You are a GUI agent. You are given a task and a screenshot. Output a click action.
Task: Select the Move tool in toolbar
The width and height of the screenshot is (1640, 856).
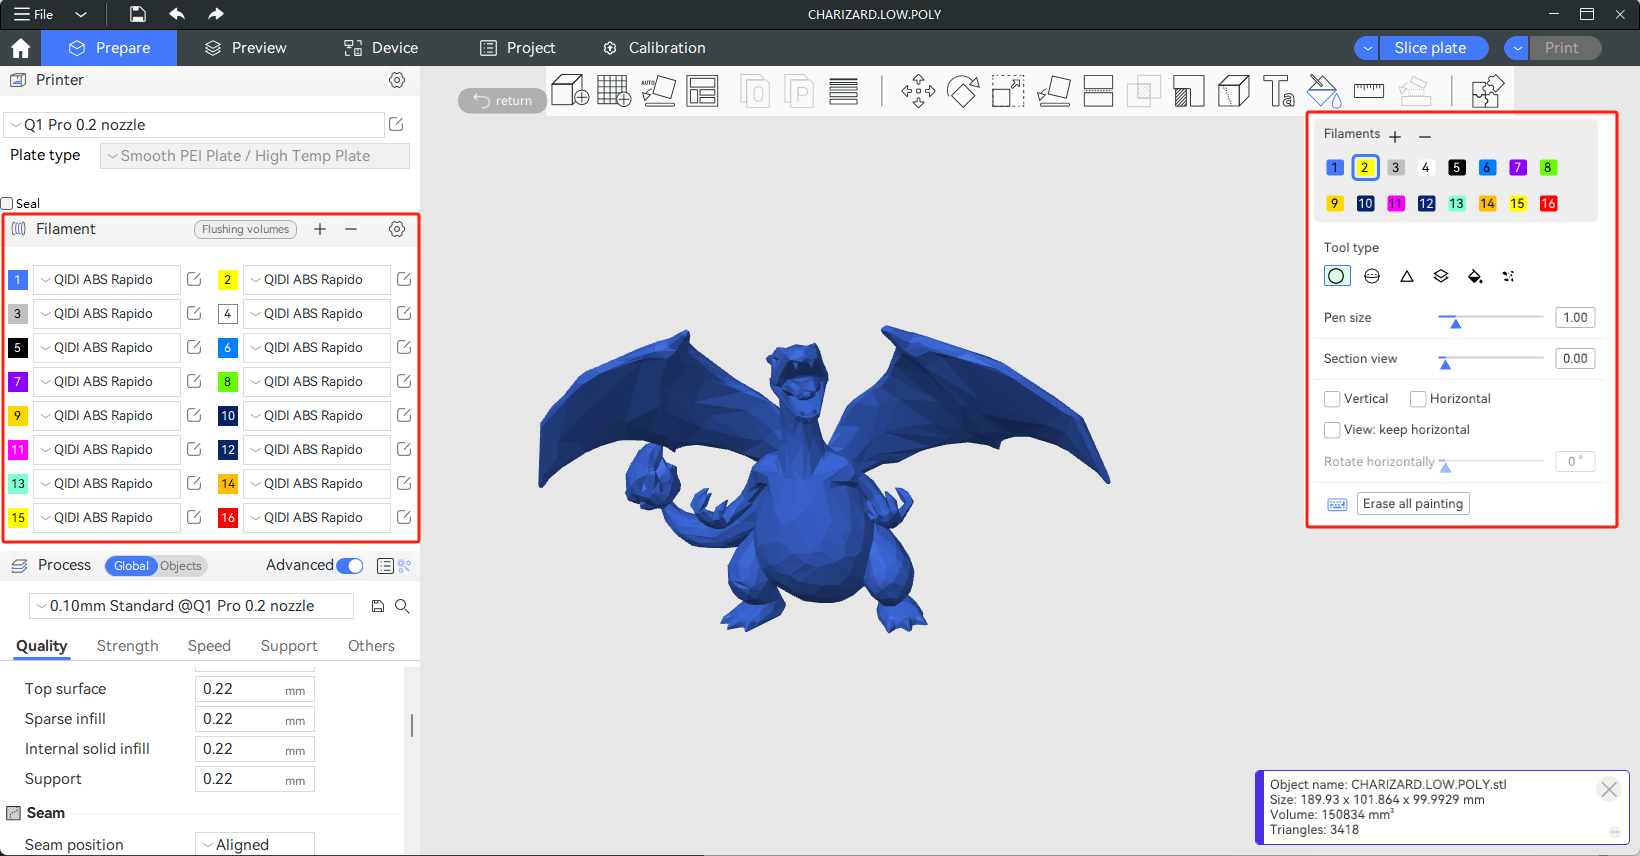coord(917,91)
